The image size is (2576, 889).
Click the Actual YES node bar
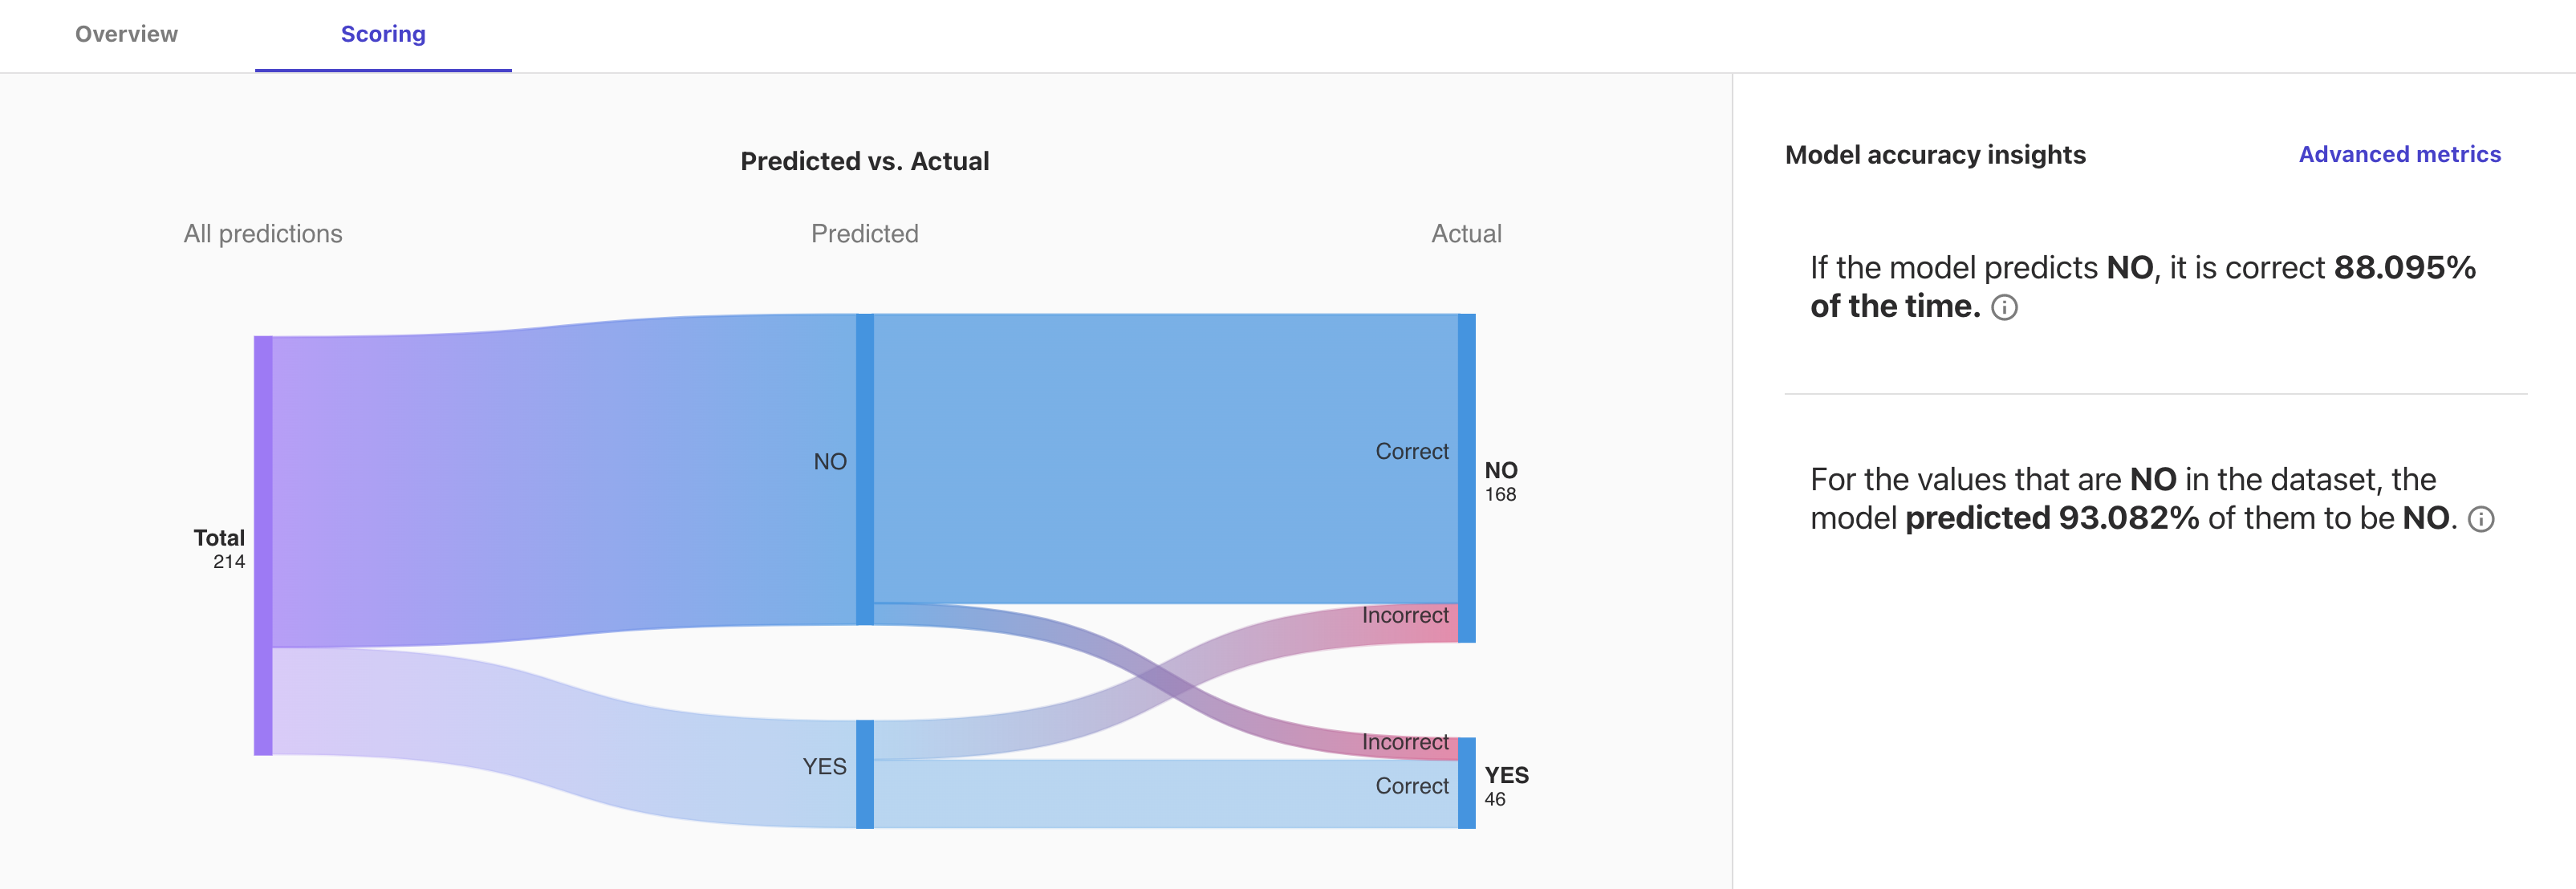coord(1466,783)
